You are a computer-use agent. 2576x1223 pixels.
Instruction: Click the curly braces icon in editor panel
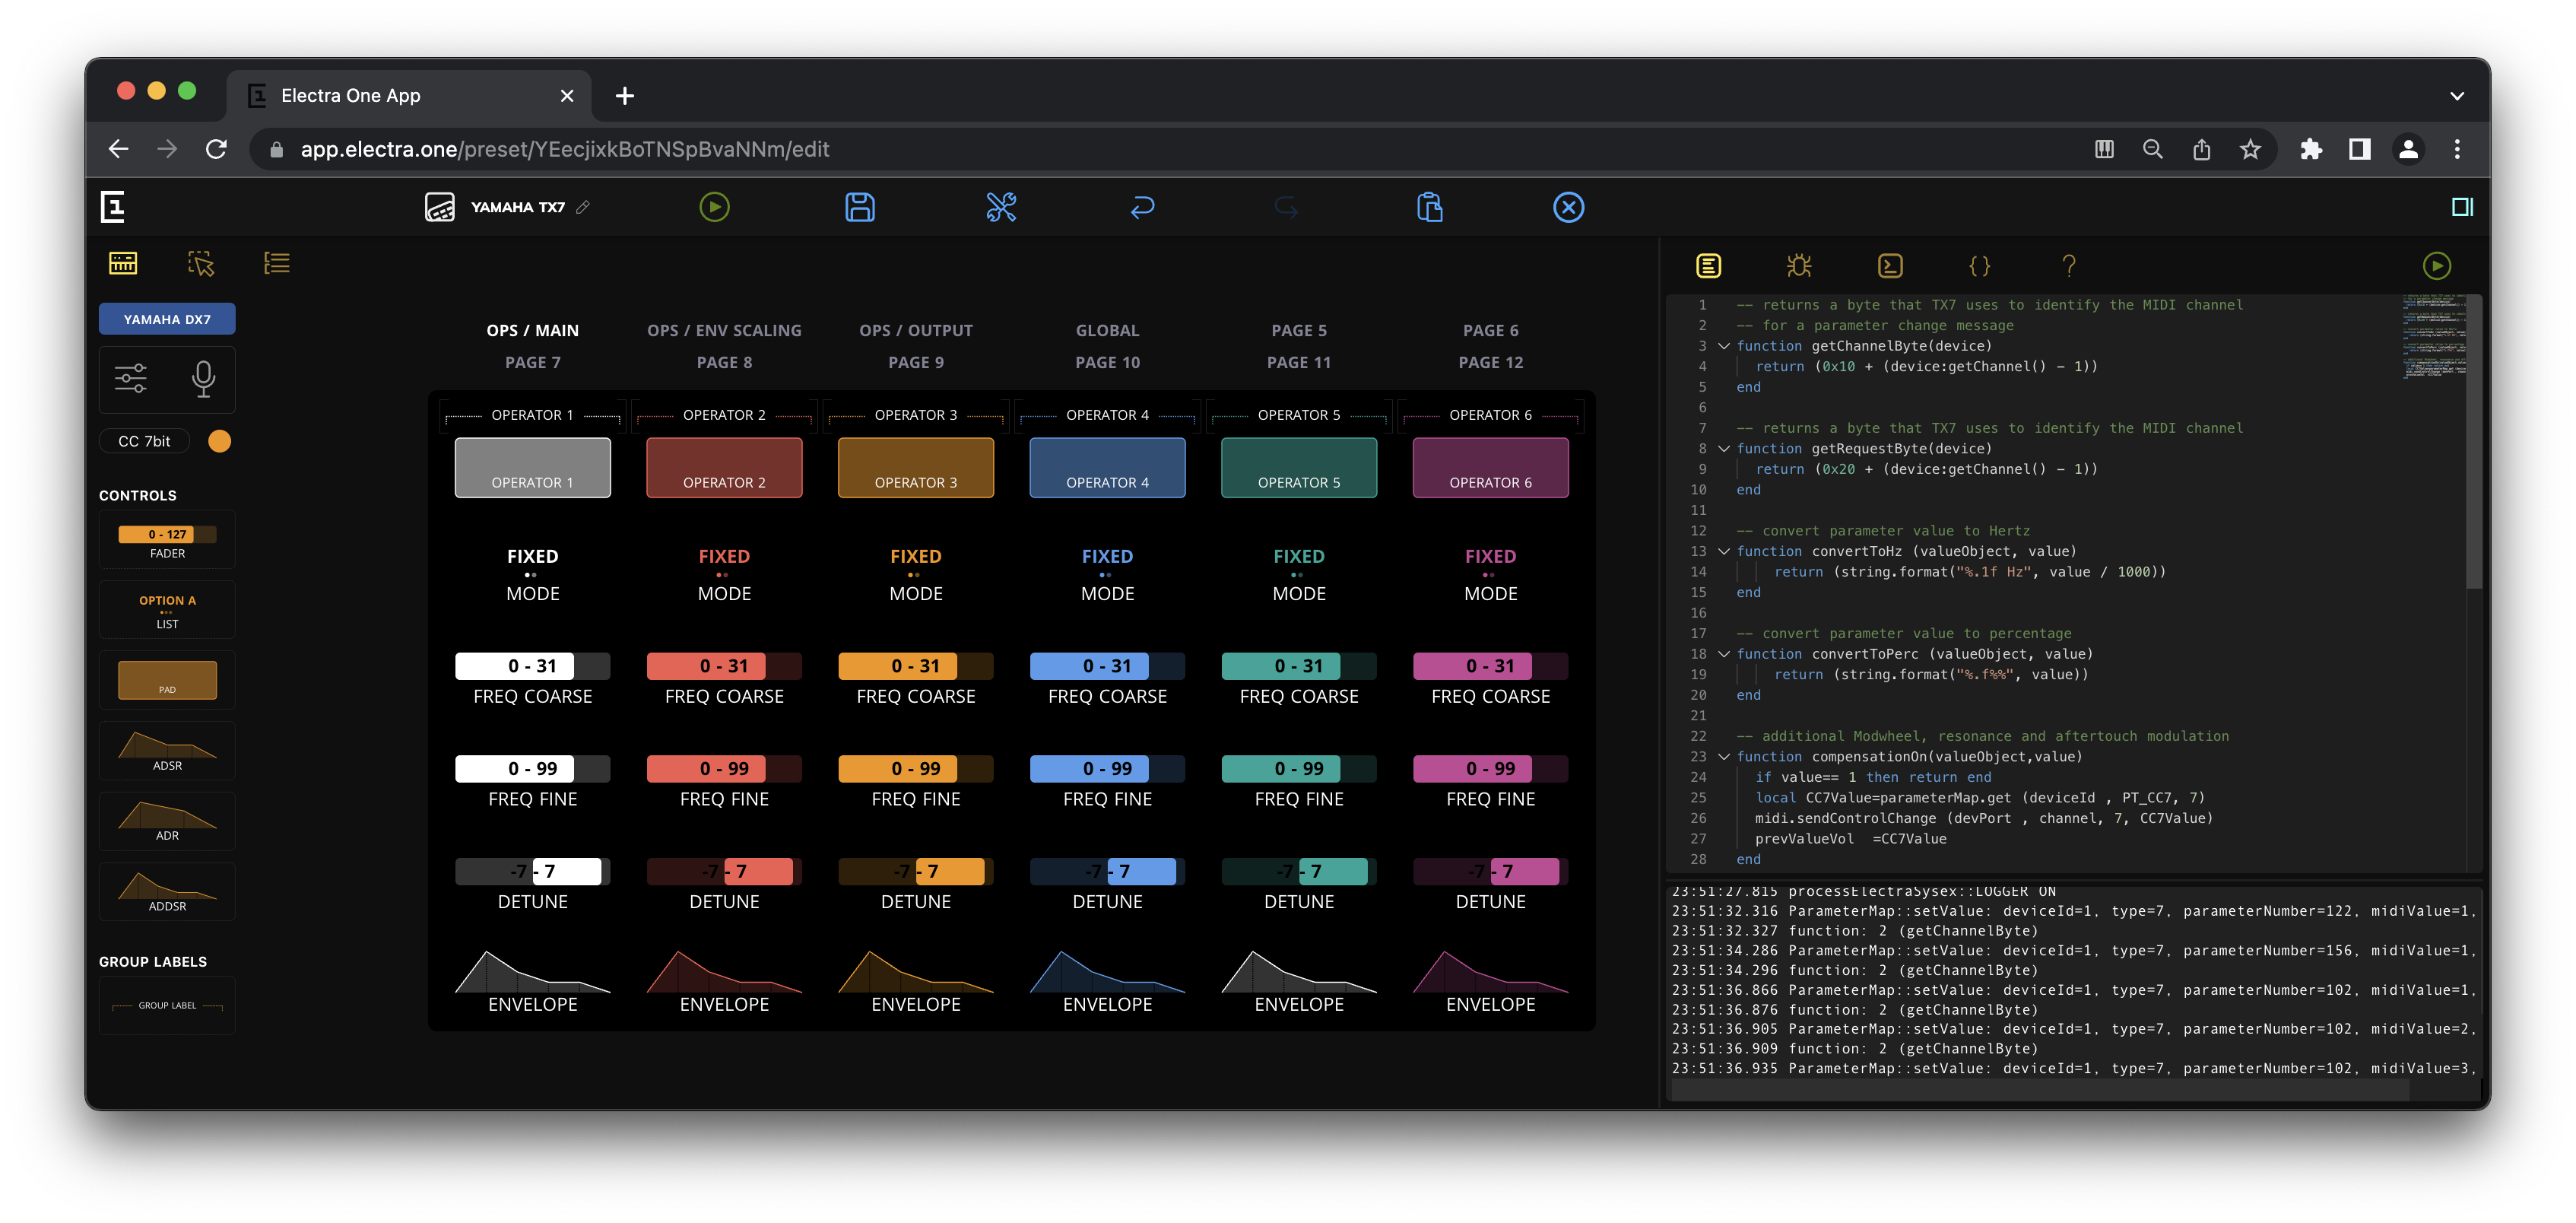(x=1979, y=265)
